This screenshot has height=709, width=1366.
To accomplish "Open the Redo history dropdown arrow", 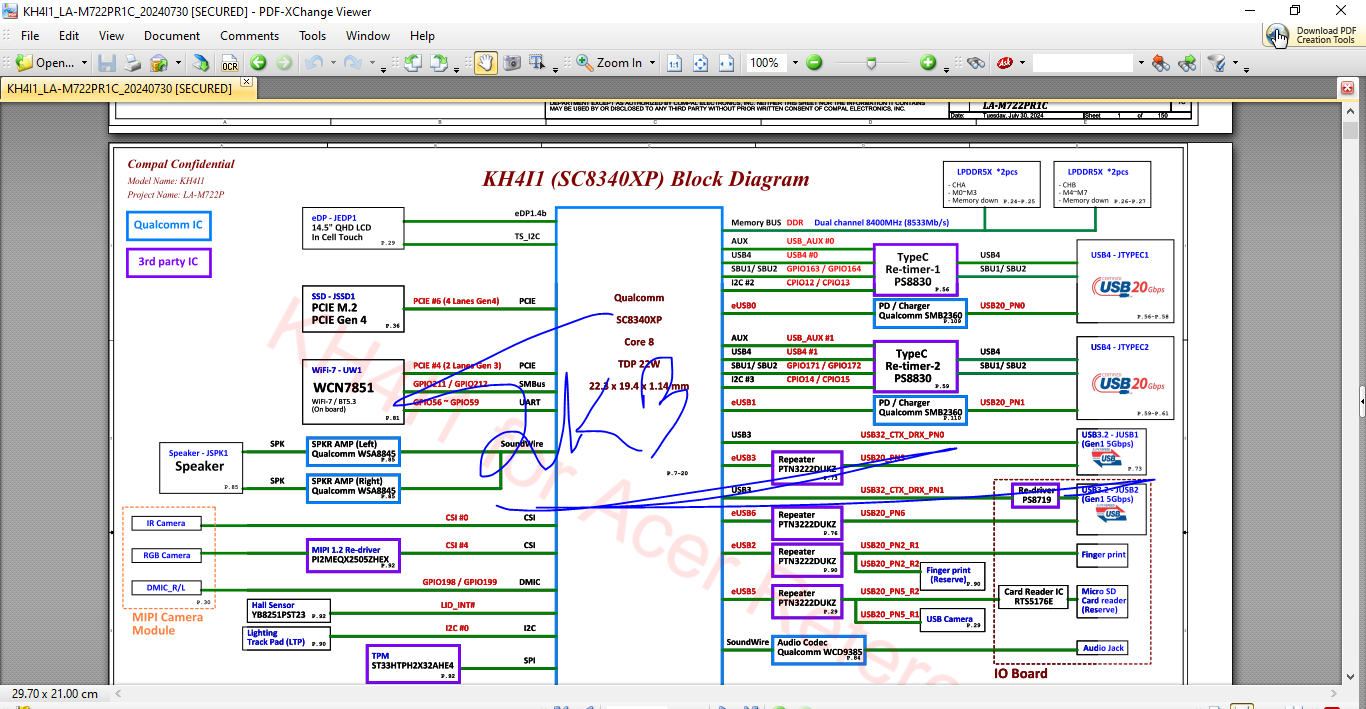I will 370,63.
